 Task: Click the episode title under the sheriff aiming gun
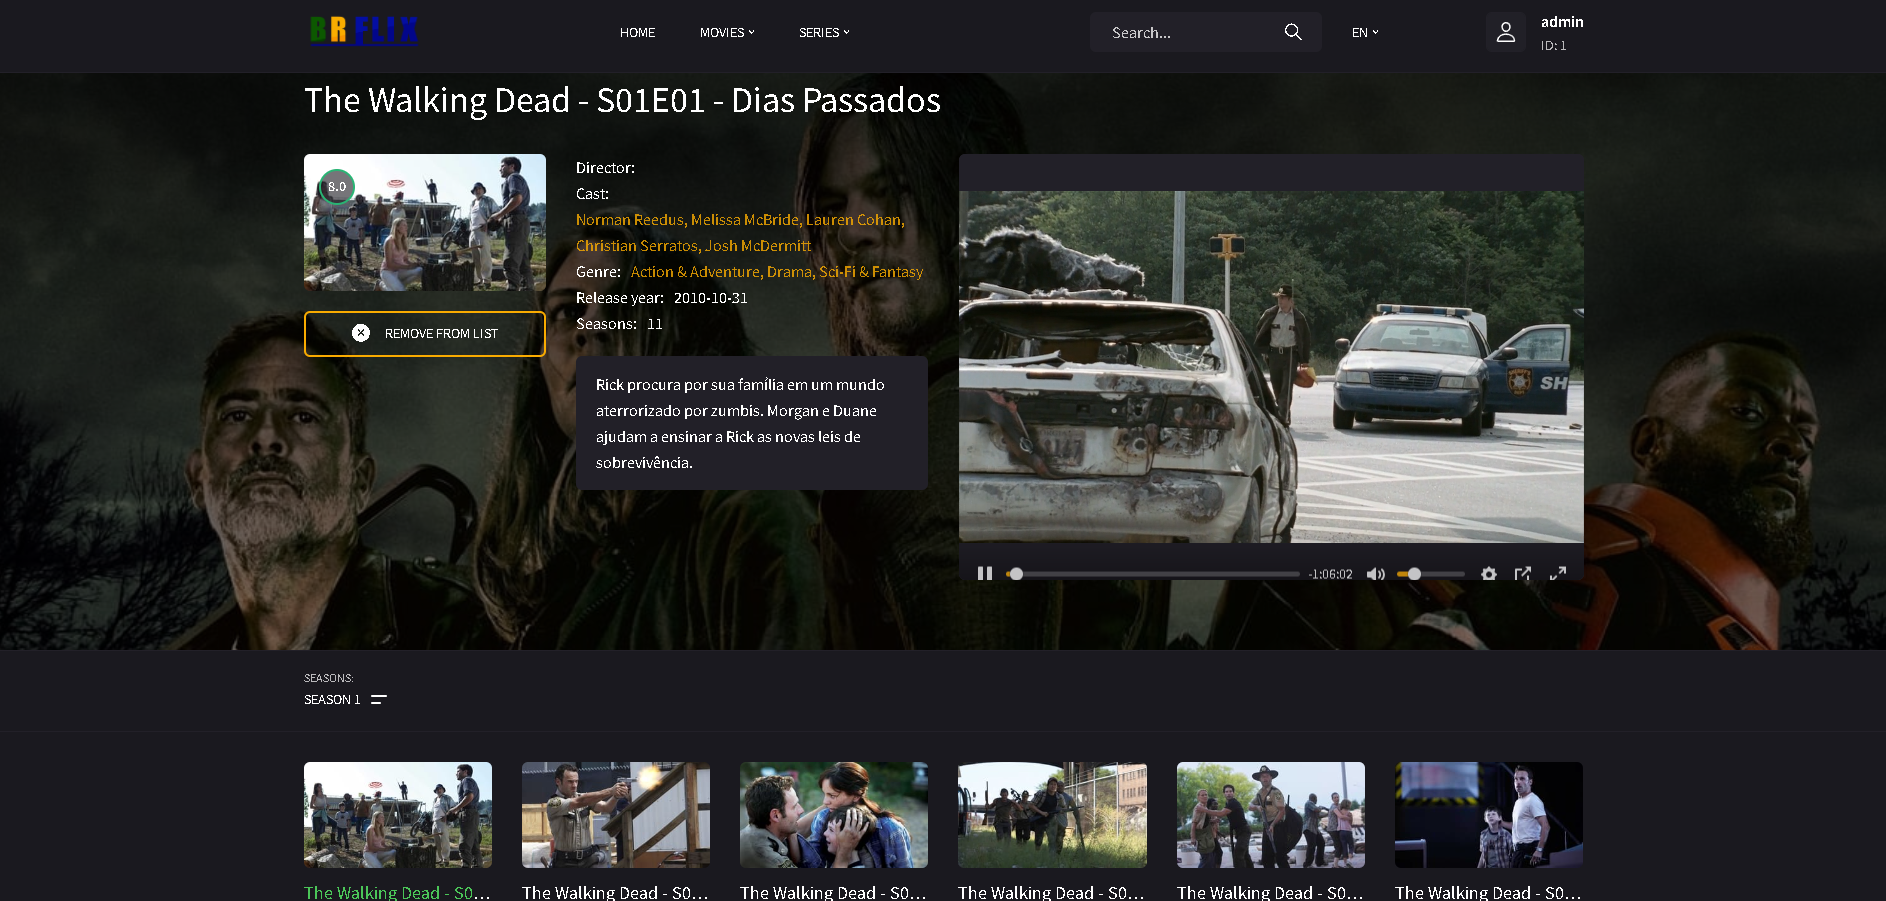[615, 892]
